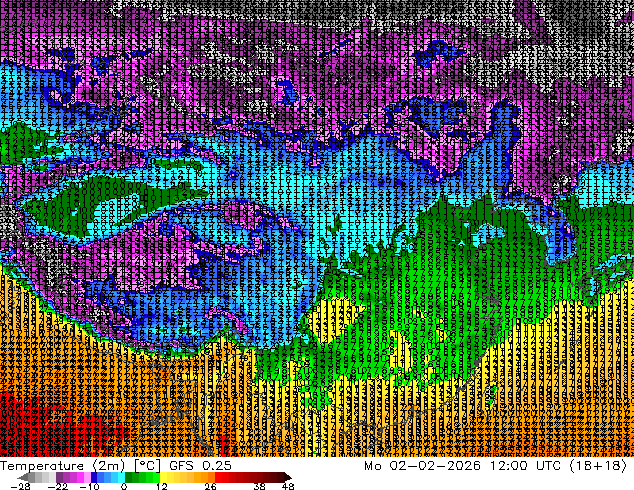
Task: Click the cyan legend swatch left of 0
Action: point(121,477)
